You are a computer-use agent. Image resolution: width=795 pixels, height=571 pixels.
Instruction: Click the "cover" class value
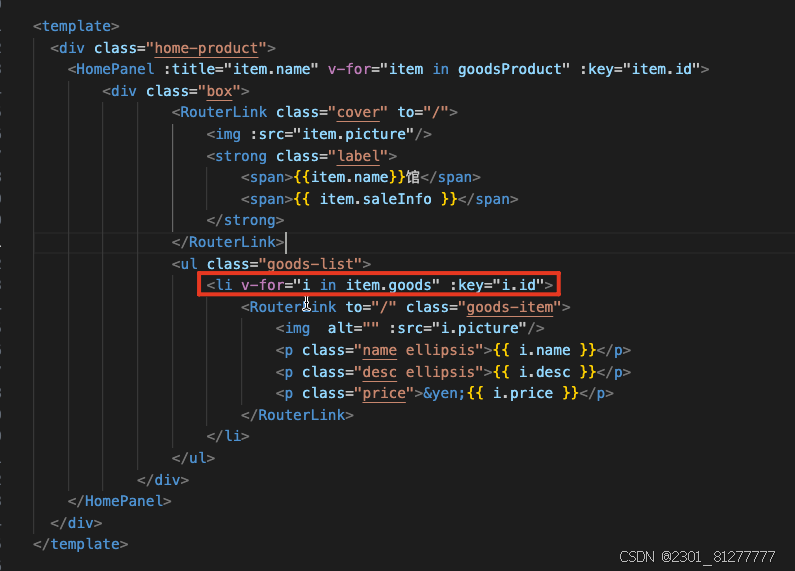point(358,113)
